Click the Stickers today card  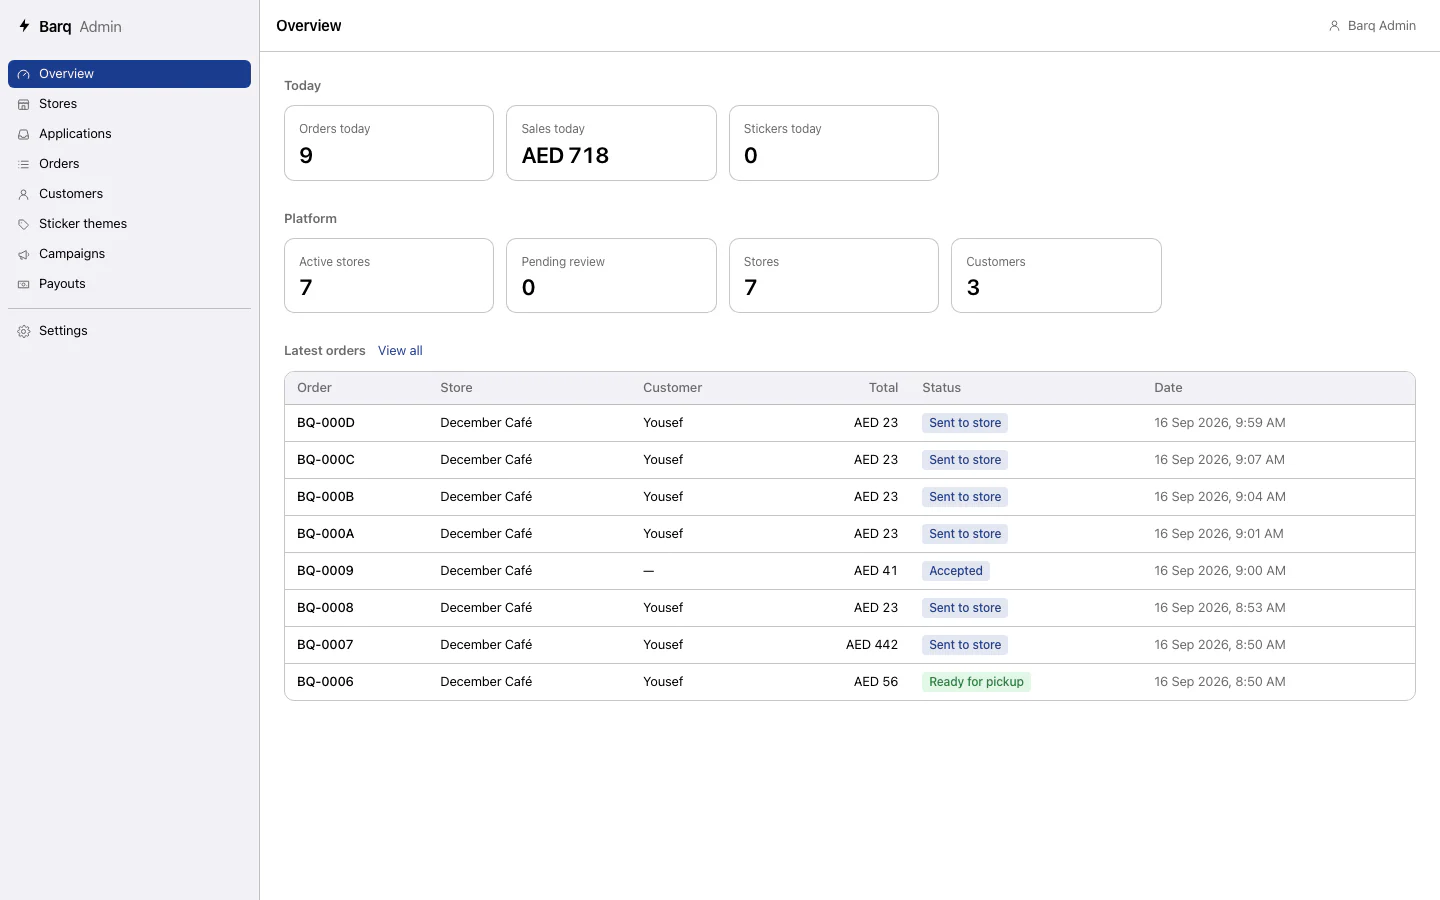pyautogui.click(x=834, y=143)
